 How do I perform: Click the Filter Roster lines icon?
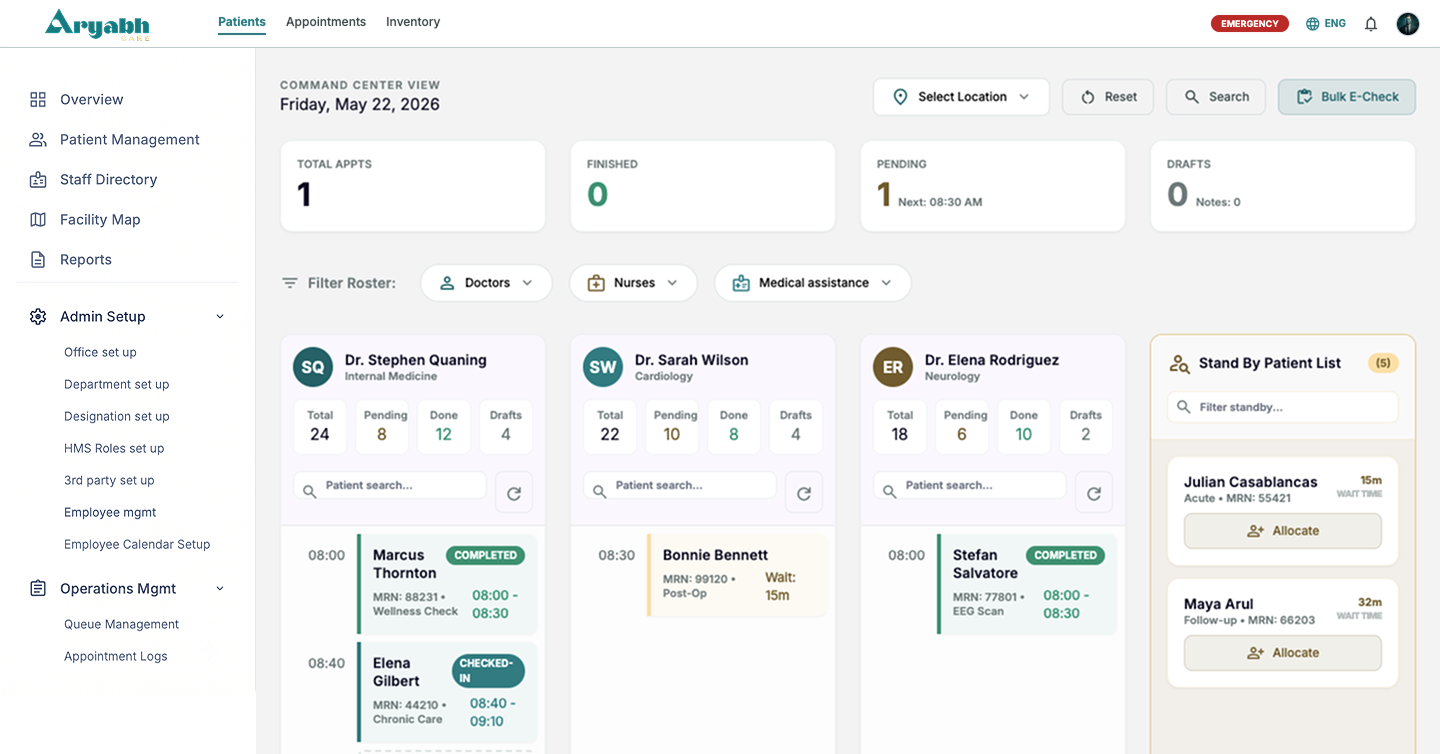tap(290, 283)
